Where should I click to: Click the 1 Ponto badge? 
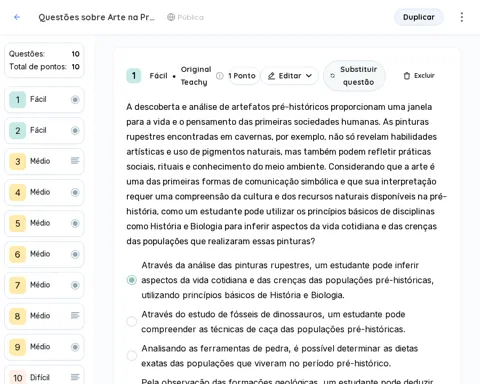click(x=242, y=76)
